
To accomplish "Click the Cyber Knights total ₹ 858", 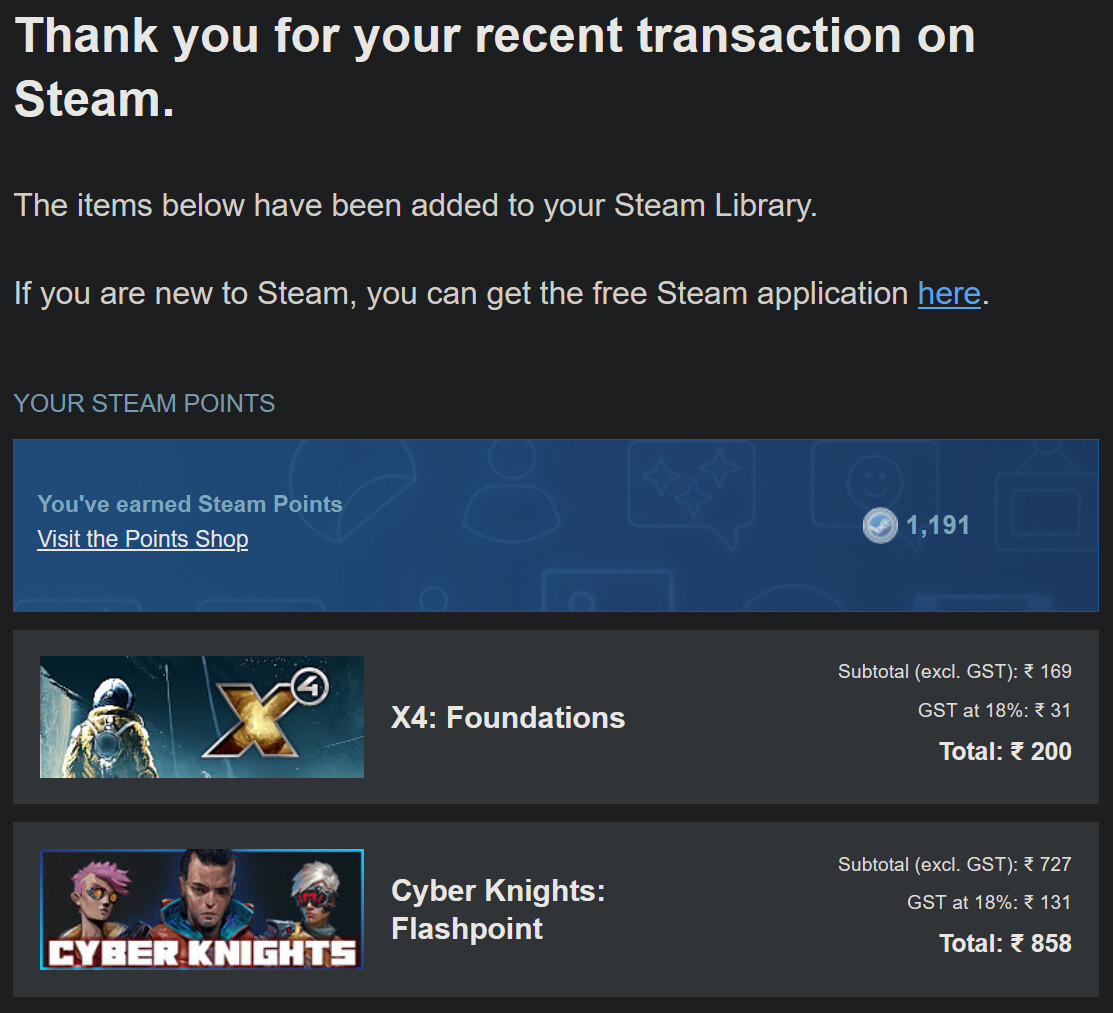I will point(1005,944).
